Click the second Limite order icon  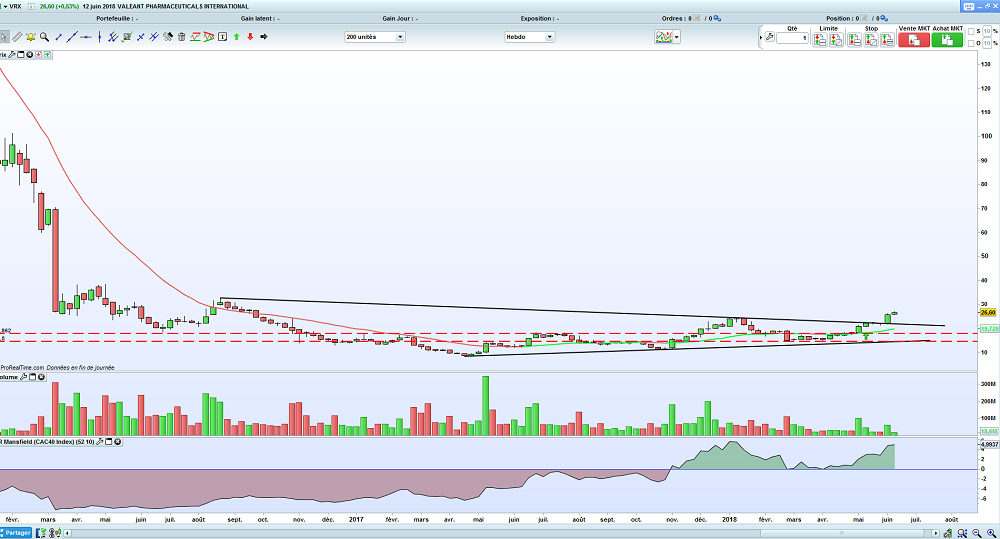(x=836, y=40)
